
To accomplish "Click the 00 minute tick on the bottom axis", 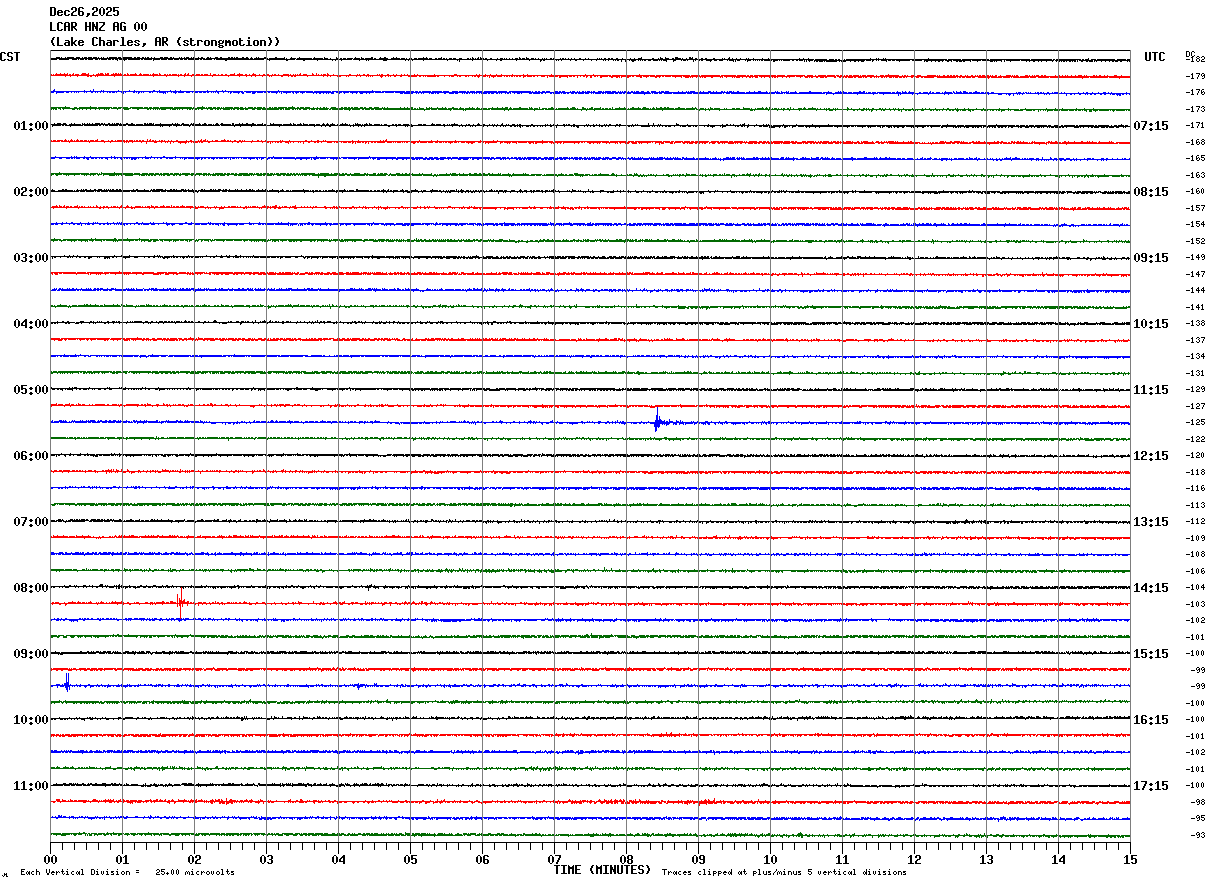I will coord(50,859).
